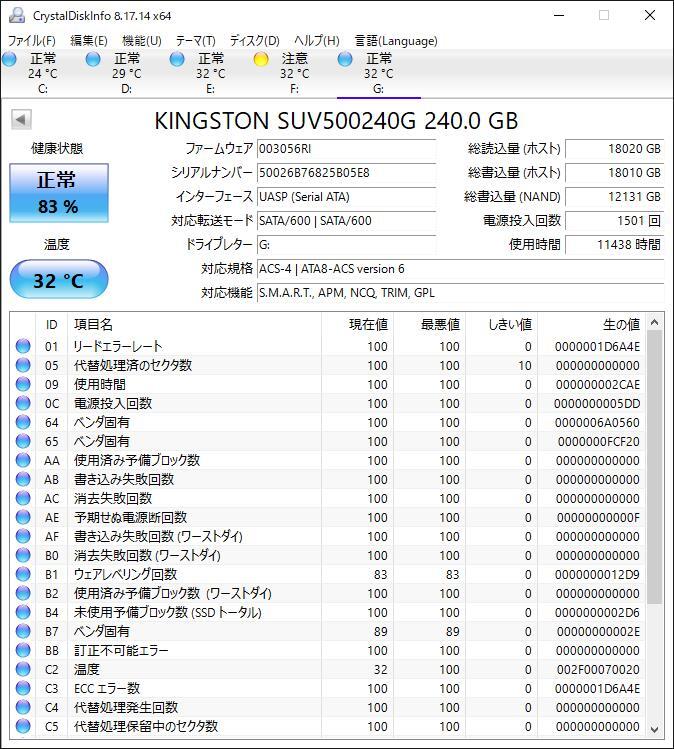Click status orb for C2 温度 row
This screenshot has height=749, width=674.
click(x=23, y=669)
